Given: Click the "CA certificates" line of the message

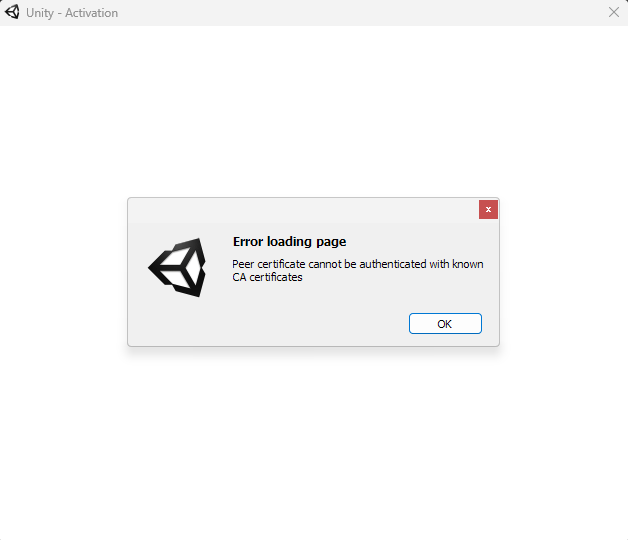Looking at the screenshot, I should pyautogui.click(x=267, y=277).
